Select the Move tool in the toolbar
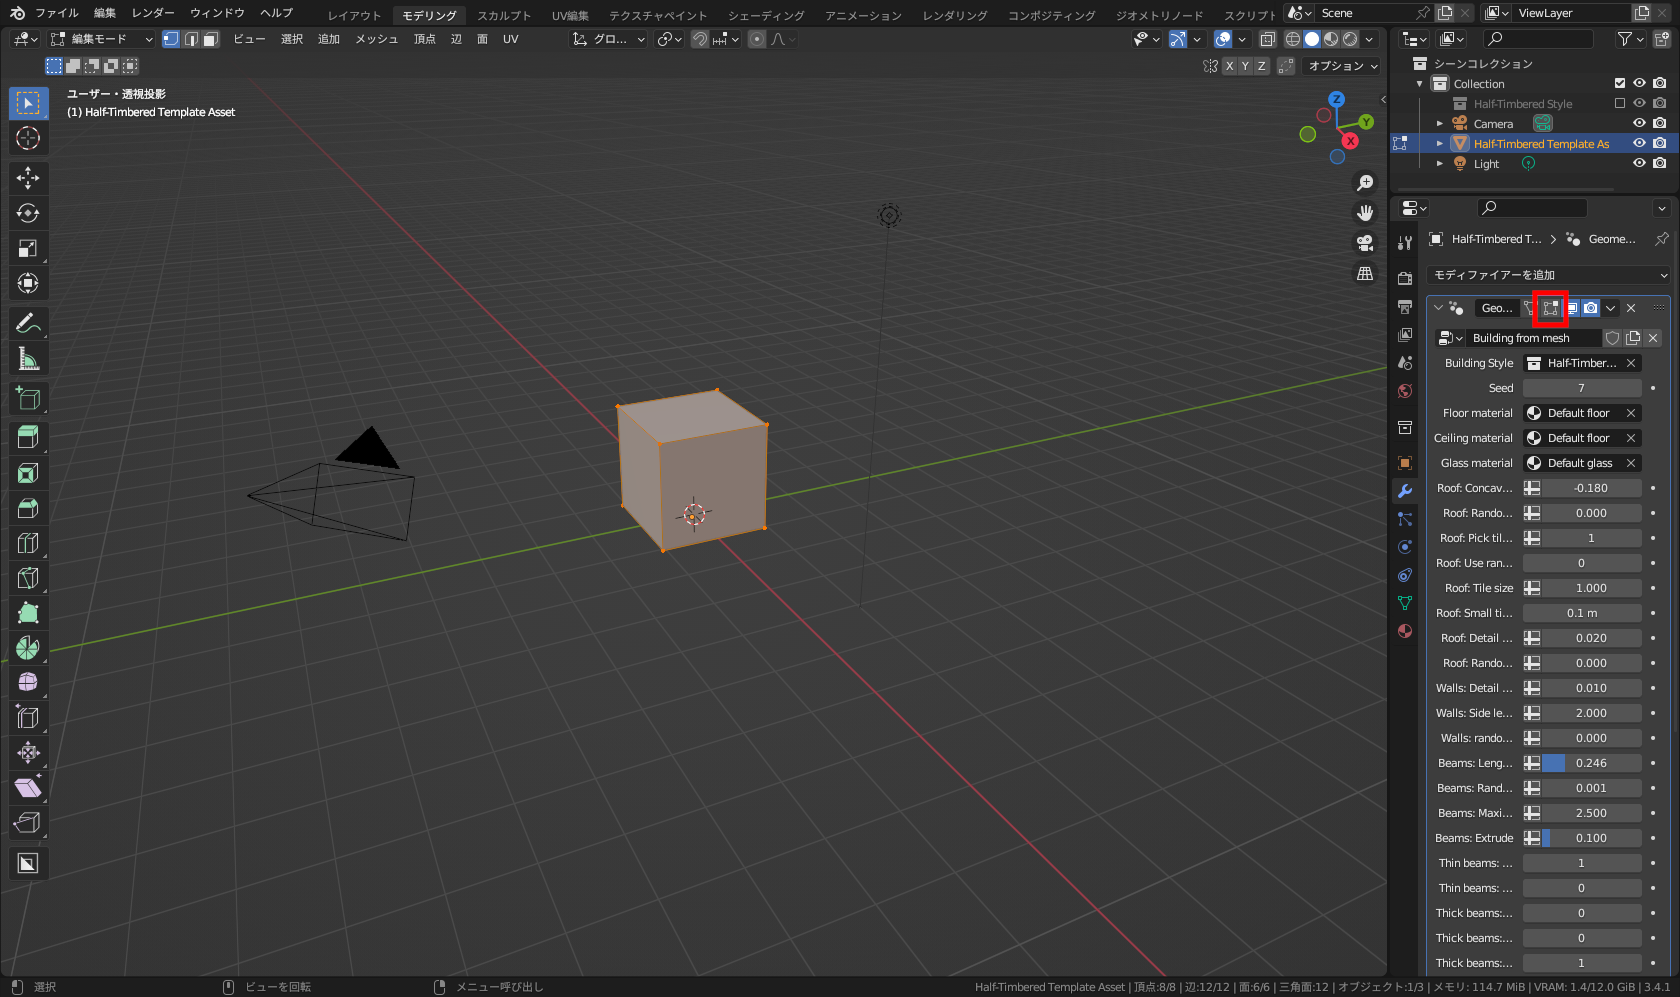Viewport: 1680px width, 997px height. pyautogui.click(x=28, y=178)
